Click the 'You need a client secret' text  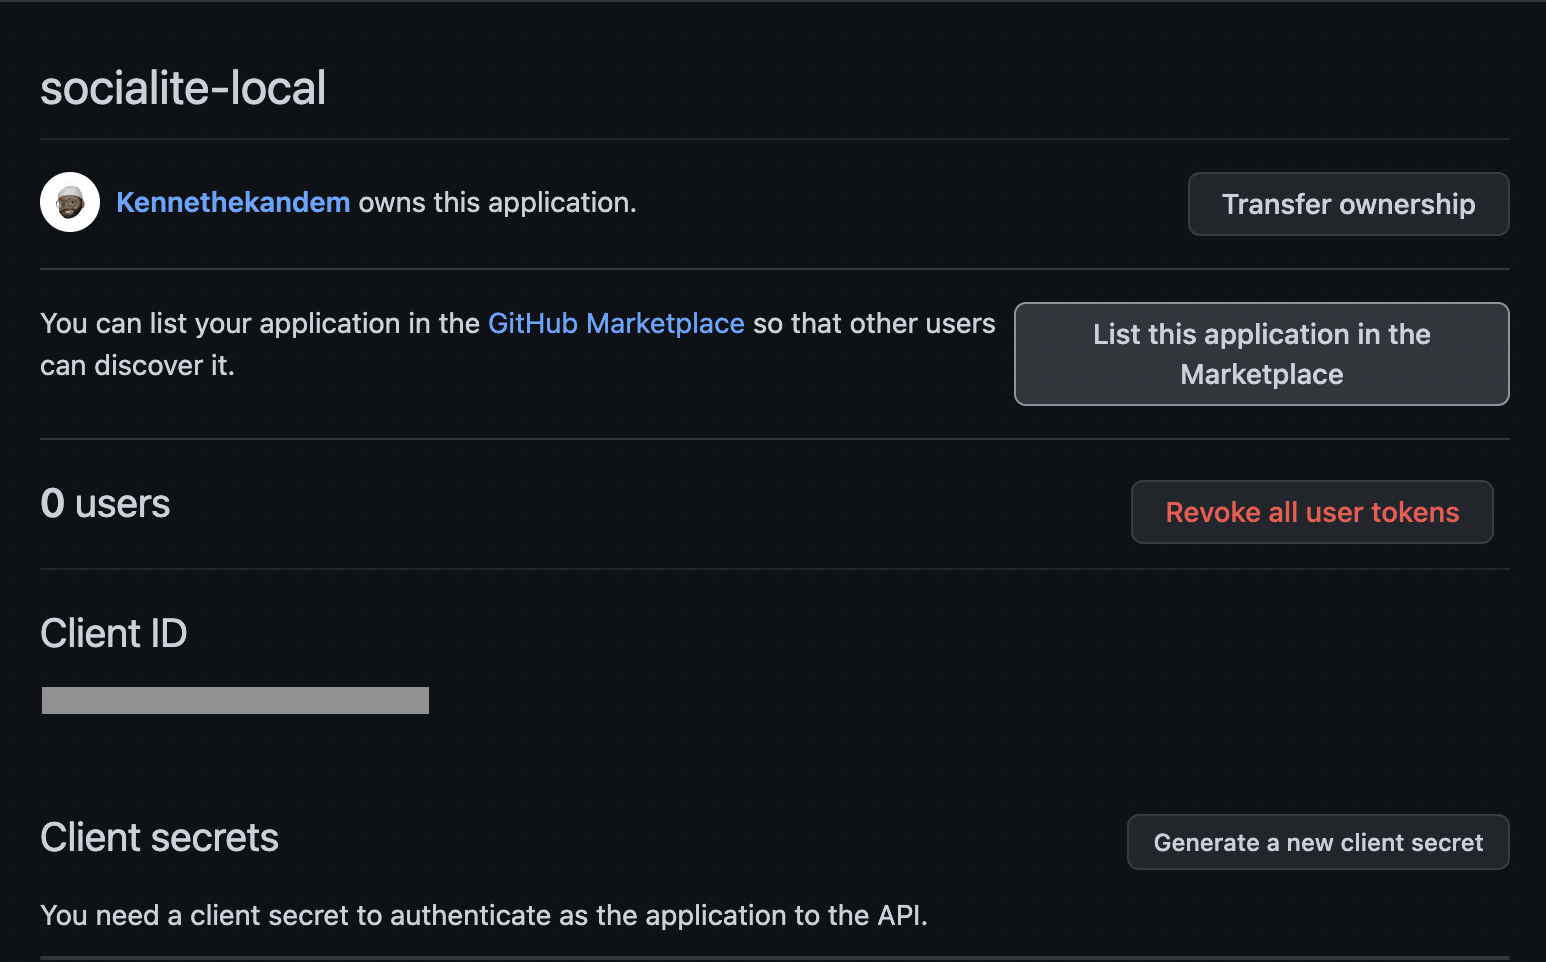pyautogui.click(x=484, y=915)
